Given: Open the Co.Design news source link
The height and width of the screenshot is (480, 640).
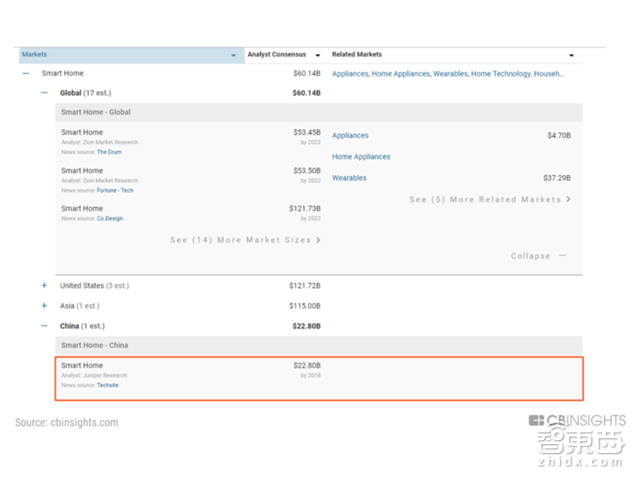Looking at the screenshot, I should [x=110, y=218].
